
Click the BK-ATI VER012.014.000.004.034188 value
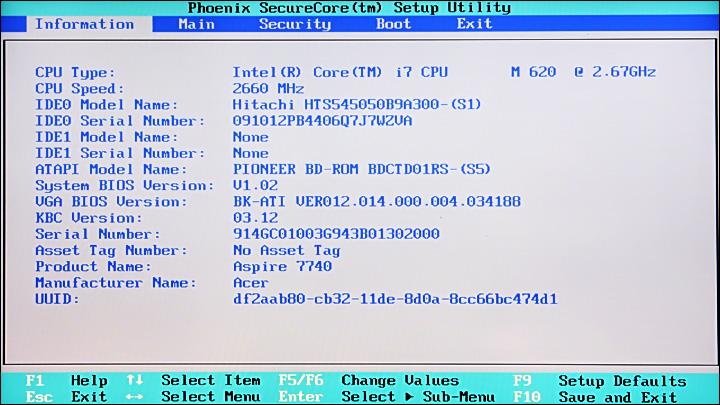click(377, 202)
